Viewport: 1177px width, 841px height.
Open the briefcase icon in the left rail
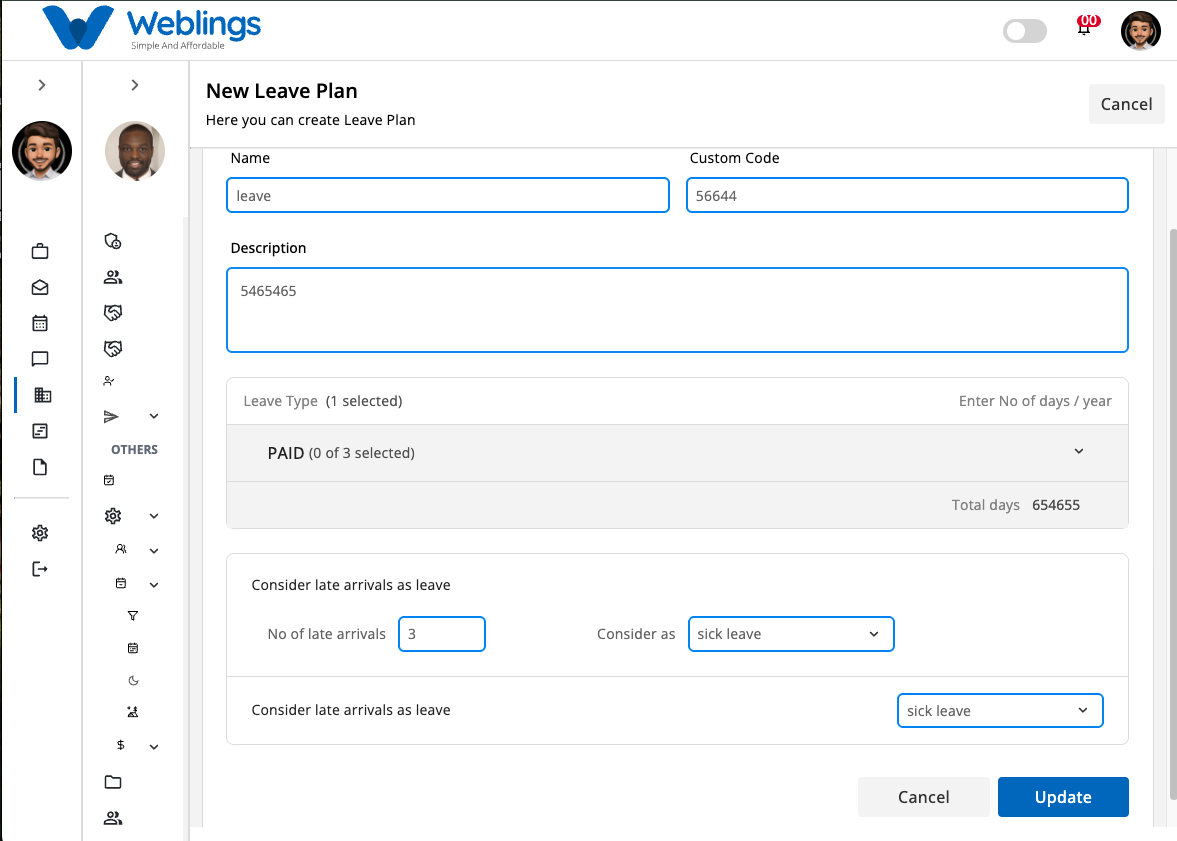coord(40,252)
